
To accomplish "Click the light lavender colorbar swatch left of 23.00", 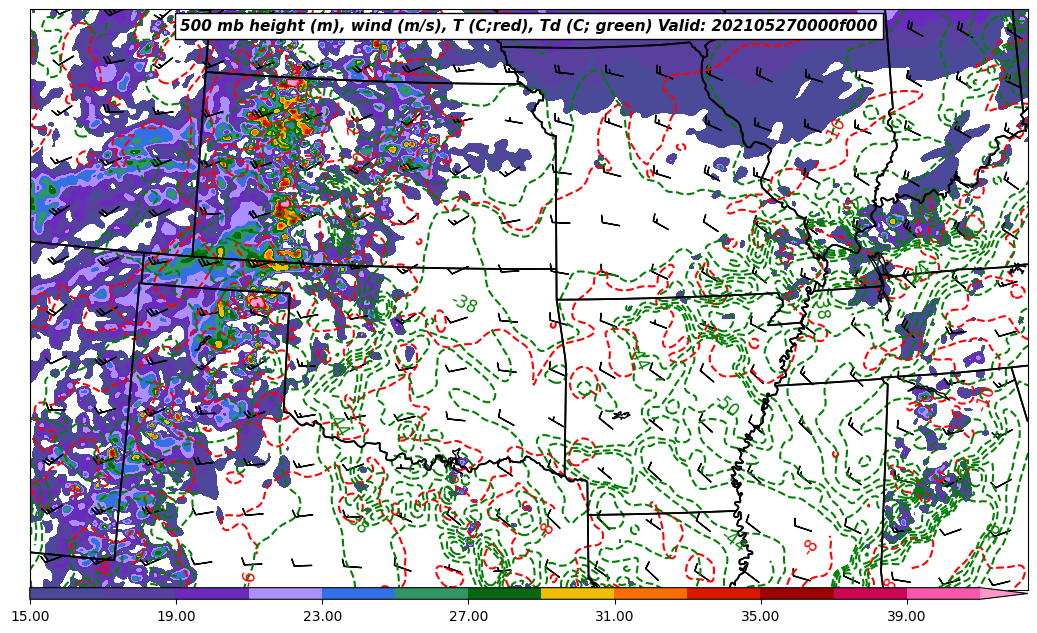I will click(x=285, y=593).
